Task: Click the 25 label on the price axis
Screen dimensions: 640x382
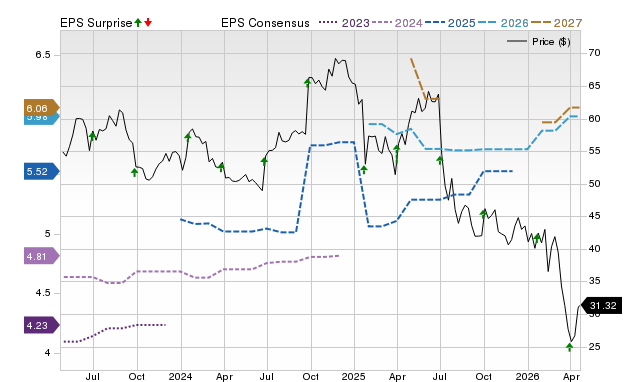Action: click(x=594, y=346)
